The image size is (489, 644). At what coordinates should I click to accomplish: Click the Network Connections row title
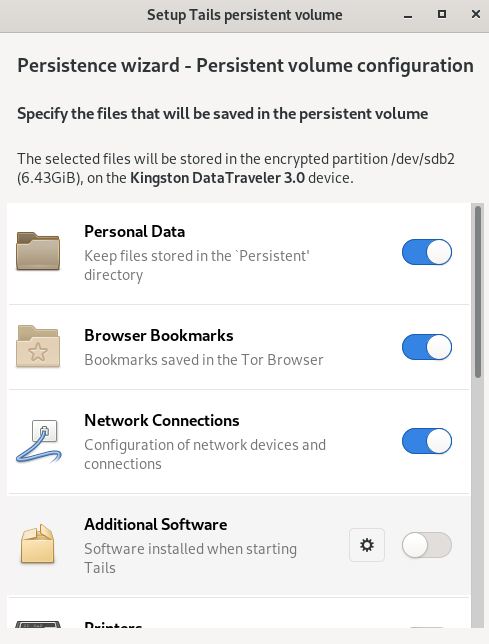[162, 421]
